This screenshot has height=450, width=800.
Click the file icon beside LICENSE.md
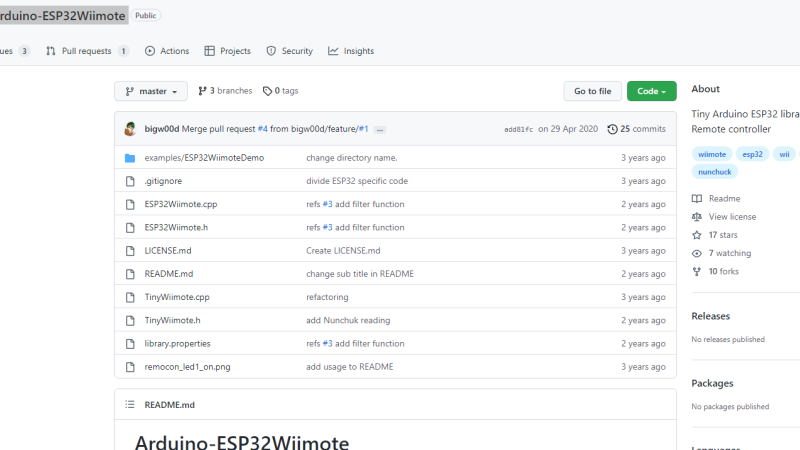(130, 251)
